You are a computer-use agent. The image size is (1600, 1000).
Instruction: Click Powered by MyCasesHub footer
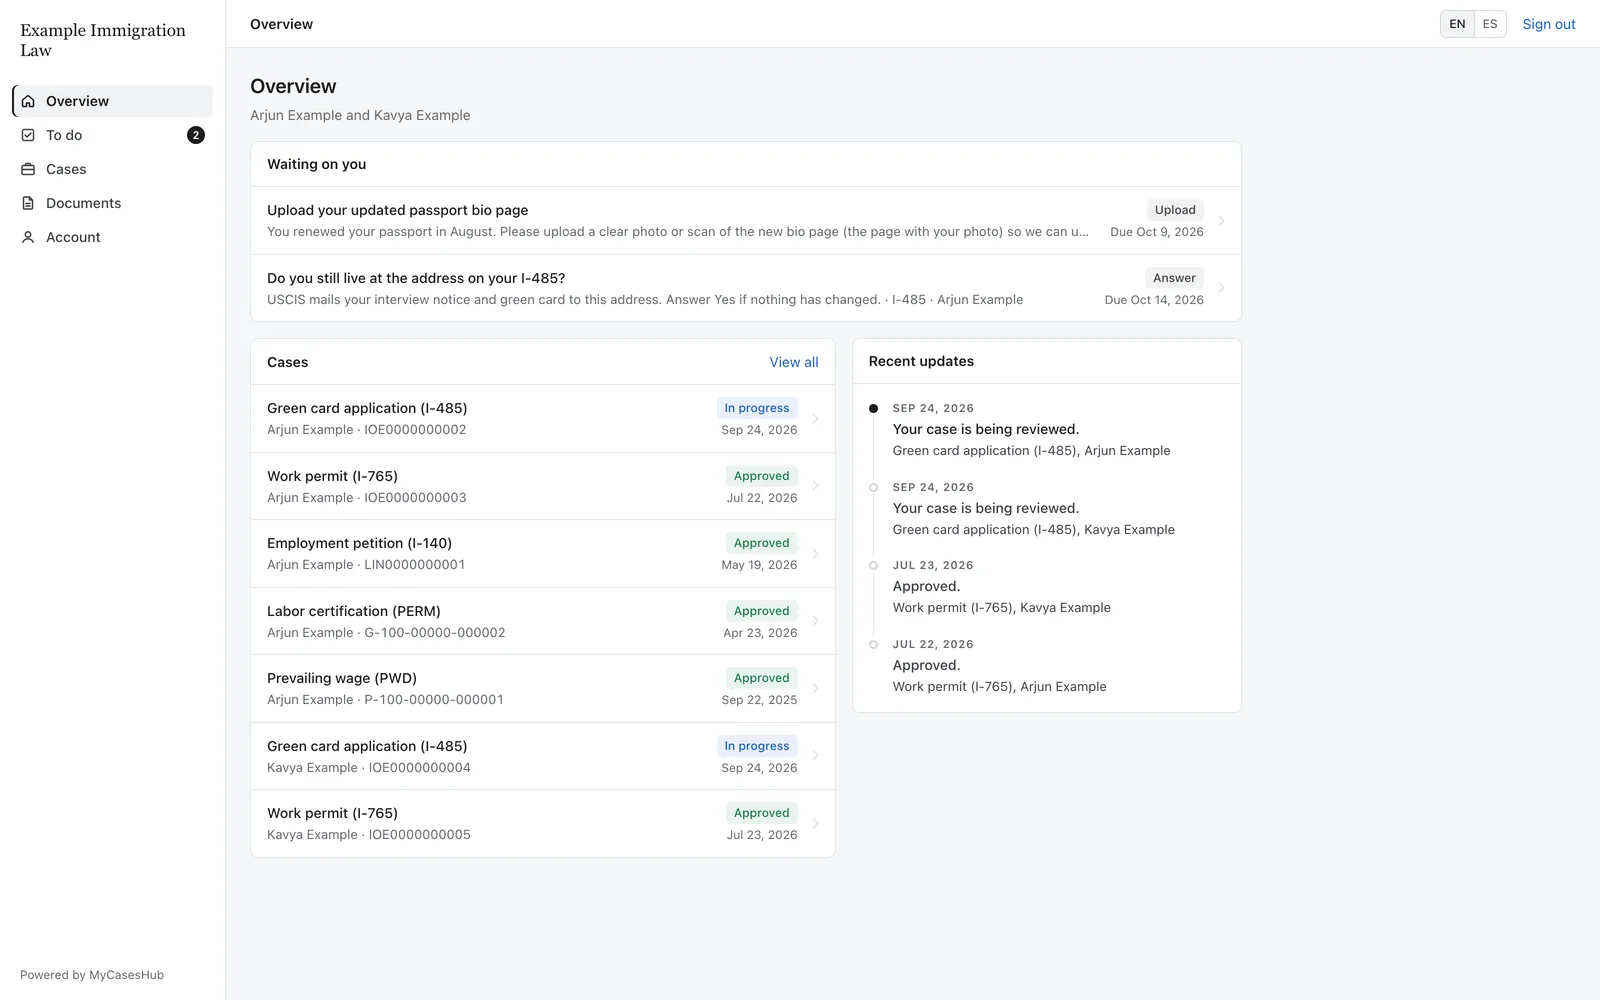[92, 975]
